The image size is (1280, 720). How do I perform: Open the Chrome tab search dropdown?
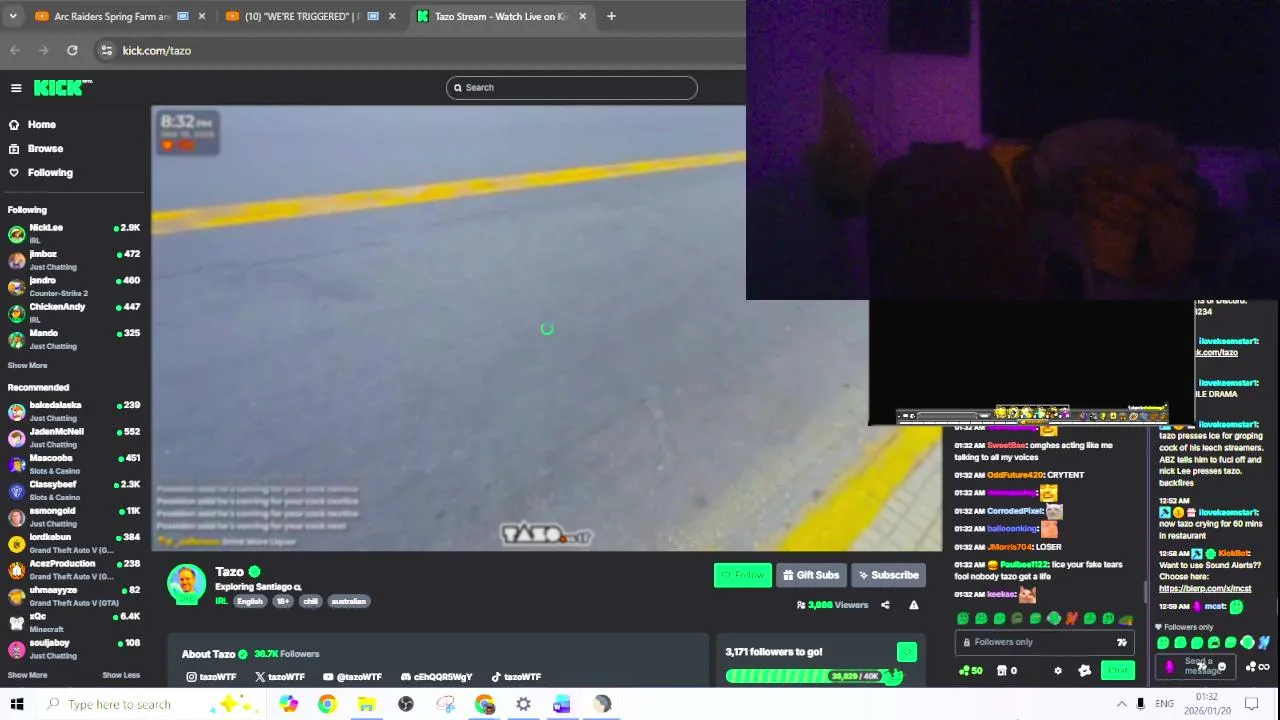tap(13, 16)
